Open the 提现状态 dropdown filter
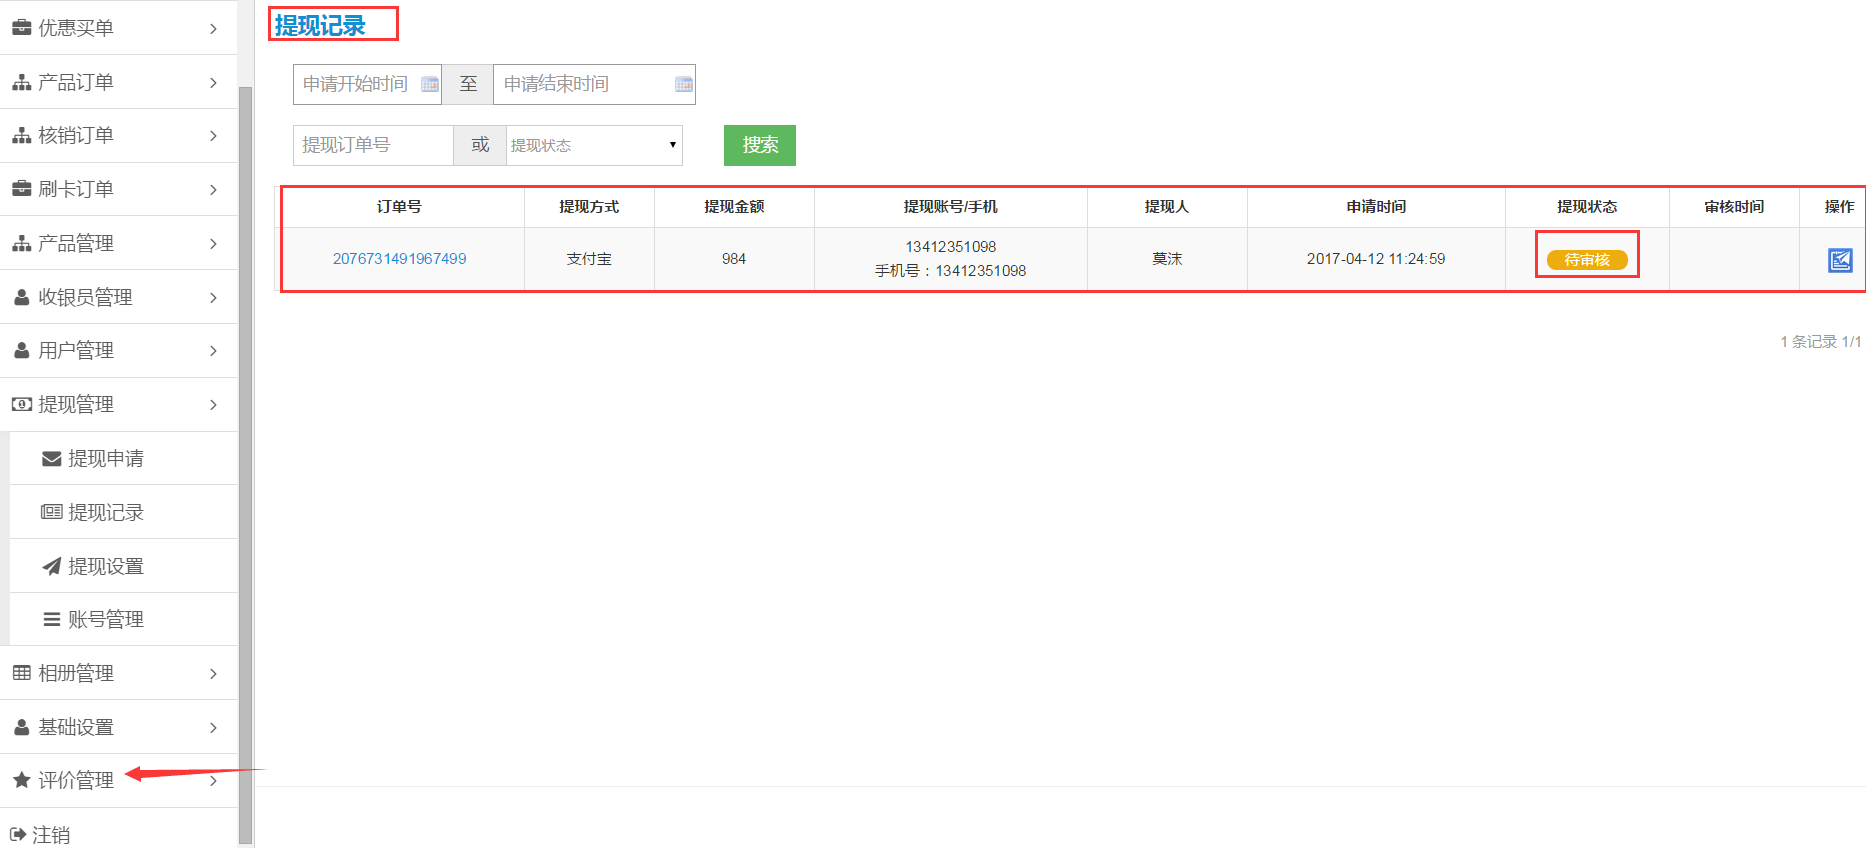The width and height of the screenshot is (1866, 848). pyautogui.click(x=594, y=146)
